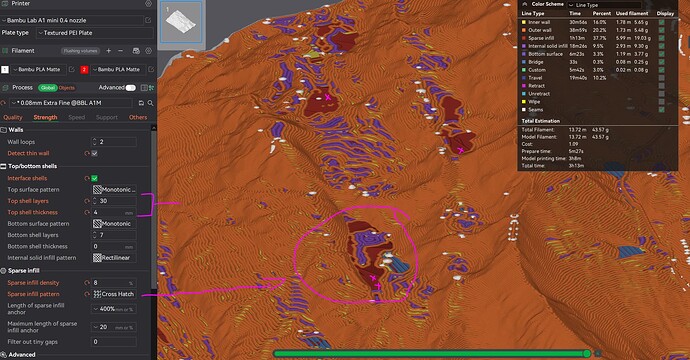Viewport: 690px width, 360px height.
Task: Open the process preset dropdown
Action: 71,103
